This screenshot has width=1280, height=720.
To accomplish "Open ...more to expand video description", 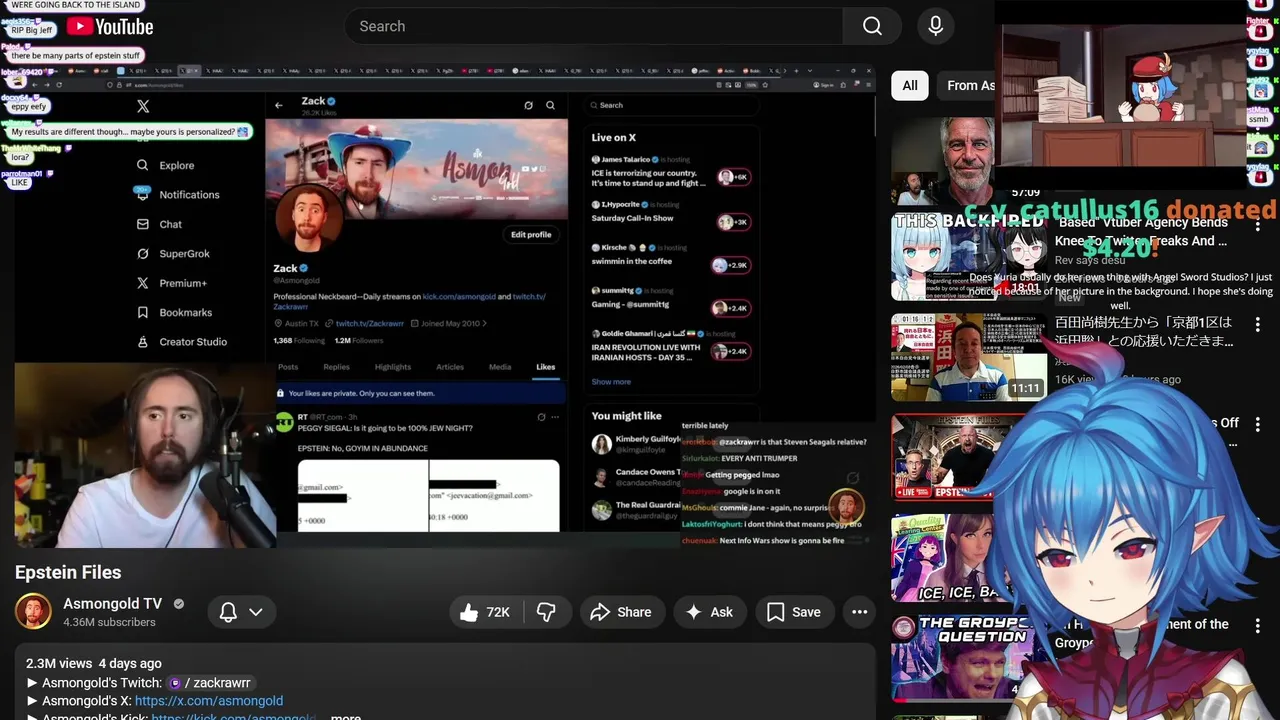I will [344, 716].
